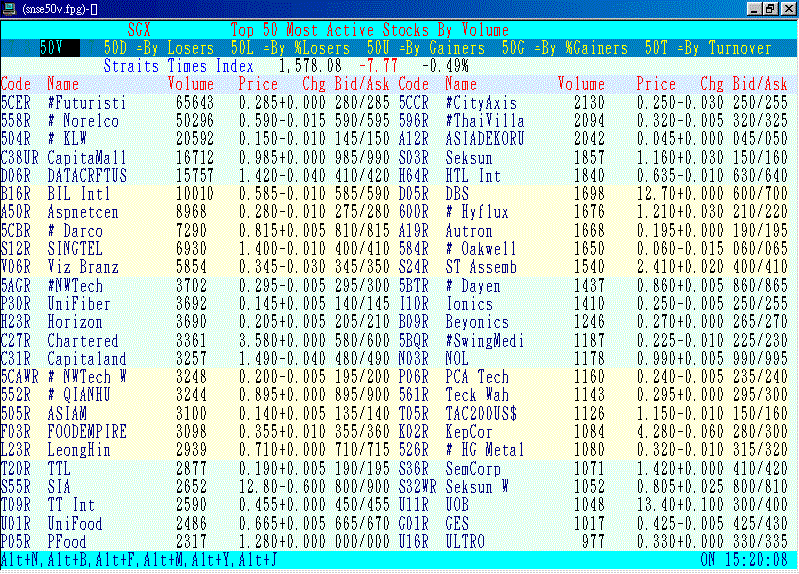Click the PCA Tech stock name
Screen dimensions: 799x574
[477, 377]
